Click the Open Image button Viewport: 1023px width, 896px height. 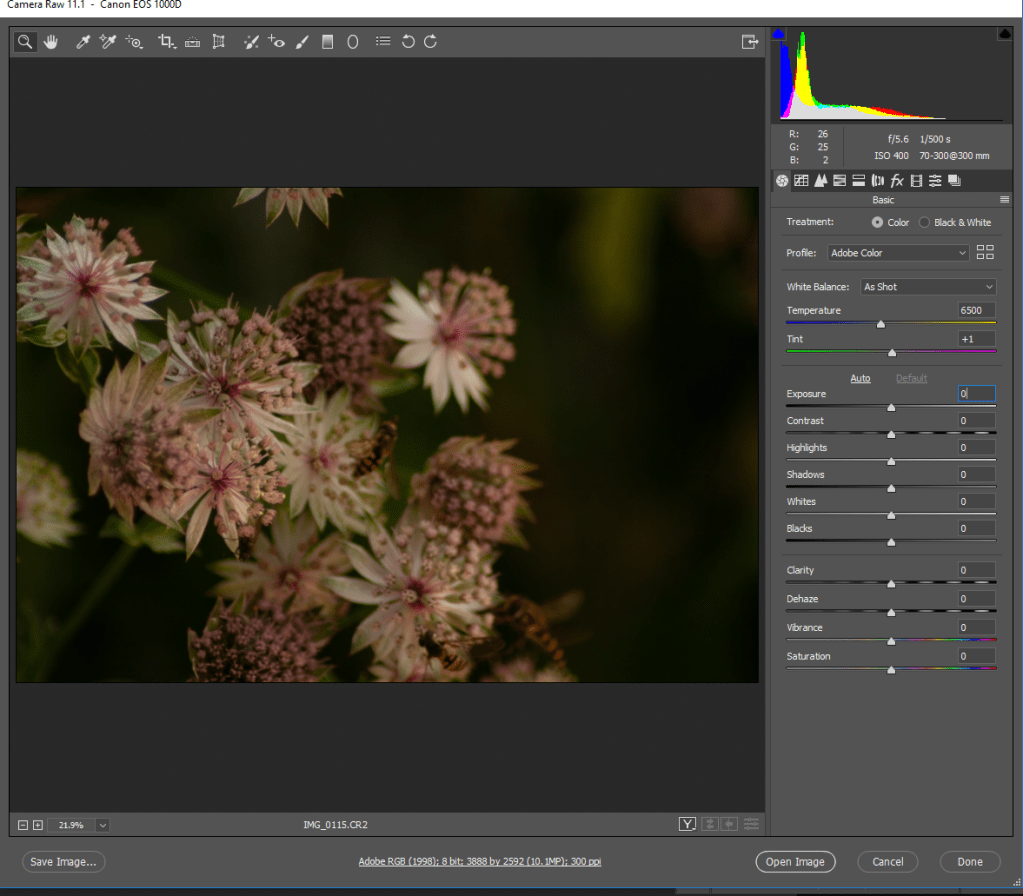[x=795, y=862]
